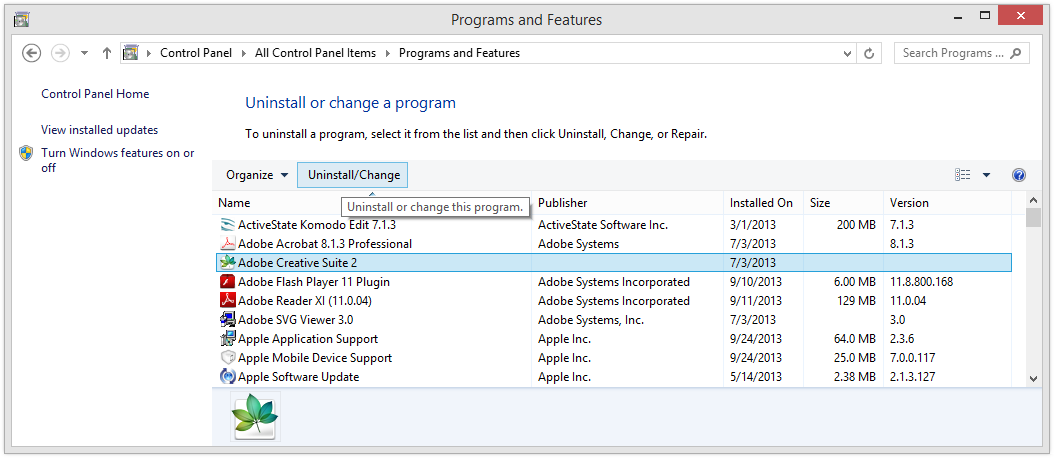This screenshot has height=458, width=1054.
Task: Click the Back navigation arrow
Action: click(x=31, y=53)
